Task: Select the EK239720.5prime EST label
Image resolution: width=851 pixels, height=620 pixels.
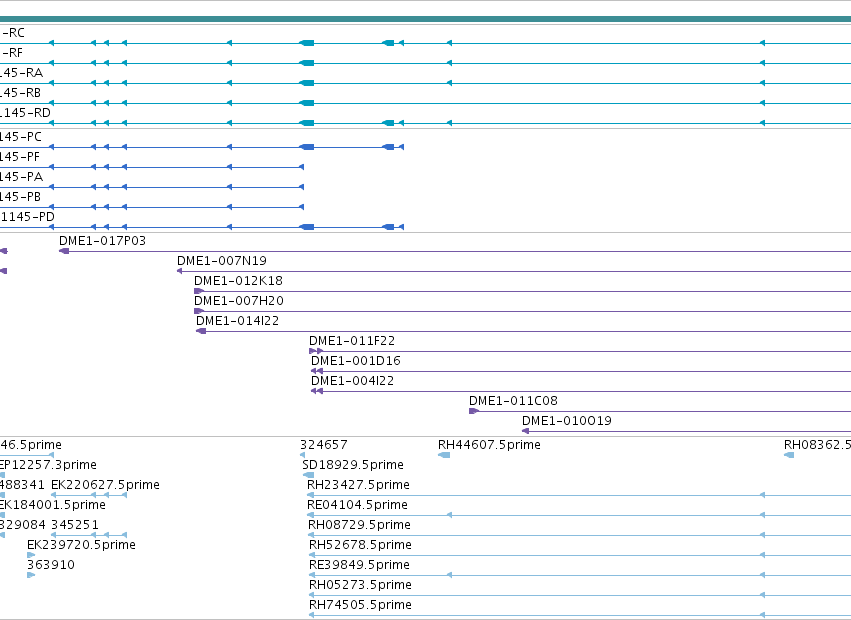Action: (x=81, y=545)
